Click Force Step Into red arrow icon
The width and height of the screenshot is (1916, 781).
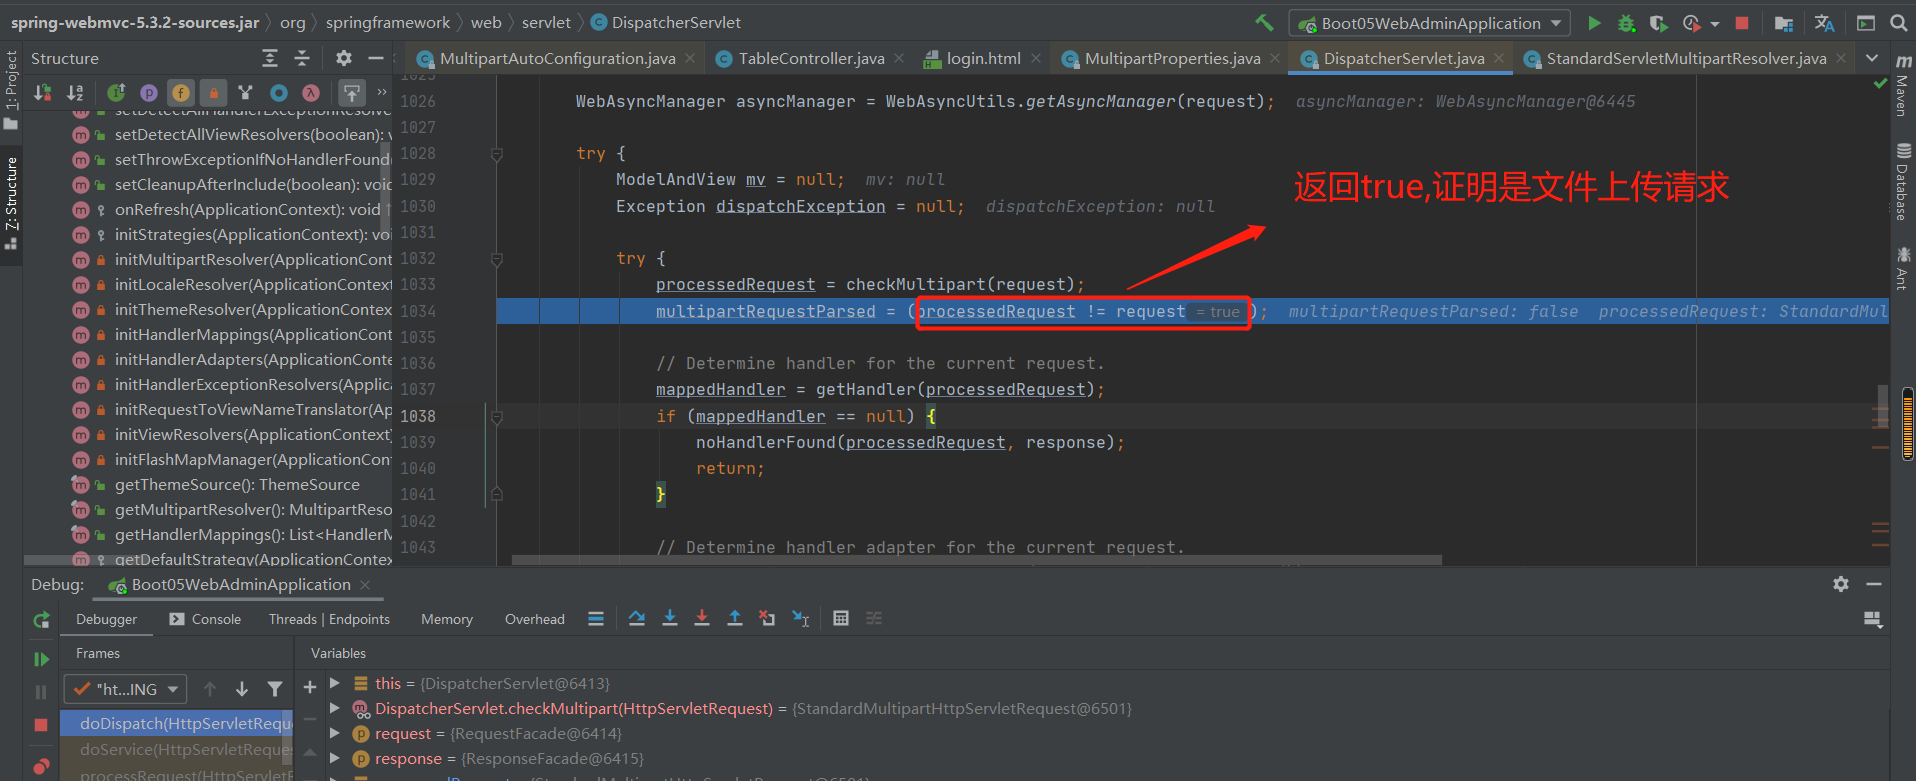702,618
